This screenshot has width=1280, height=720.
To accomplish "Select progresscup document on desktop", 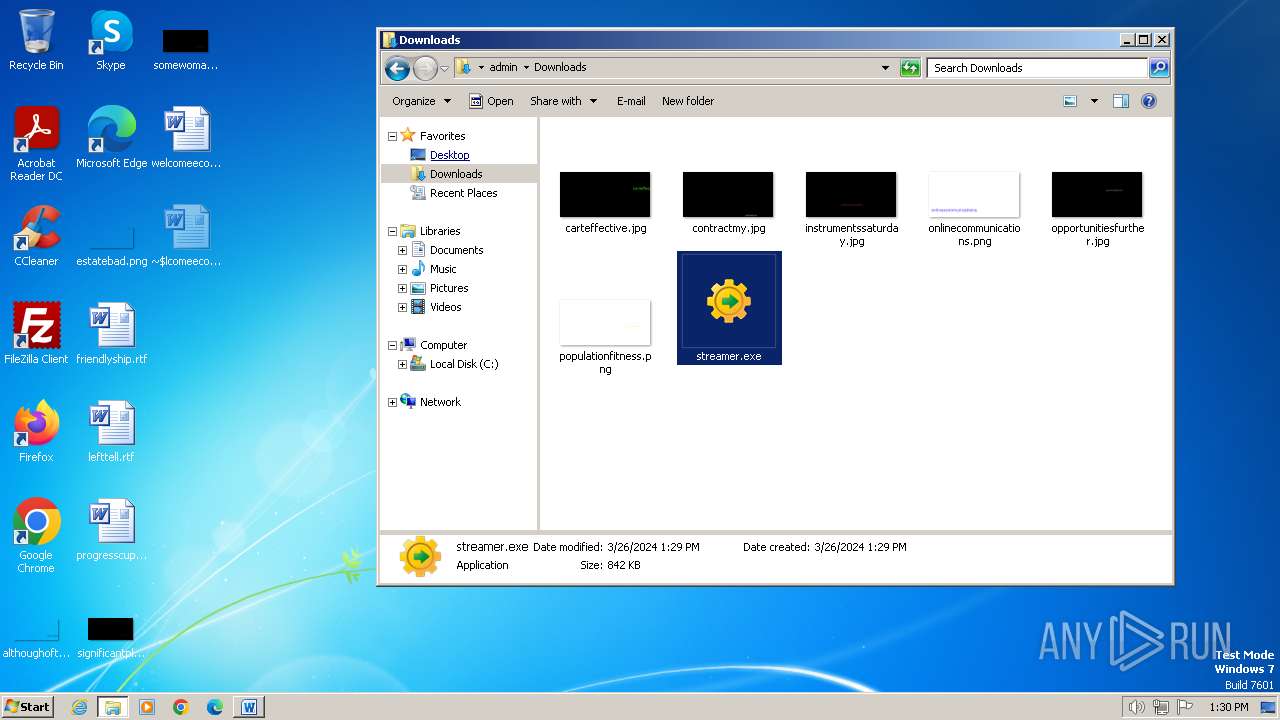I will point(111,530).
